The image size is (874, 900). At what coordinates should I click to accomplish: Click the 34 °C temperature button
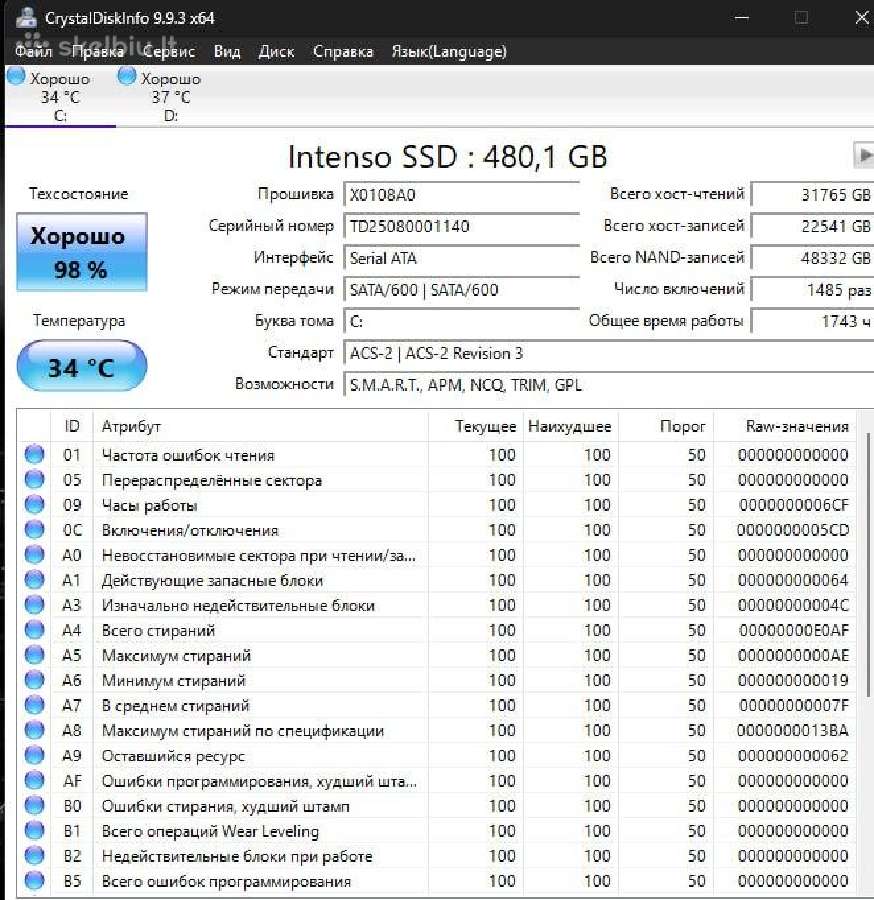tap(82, 366)
